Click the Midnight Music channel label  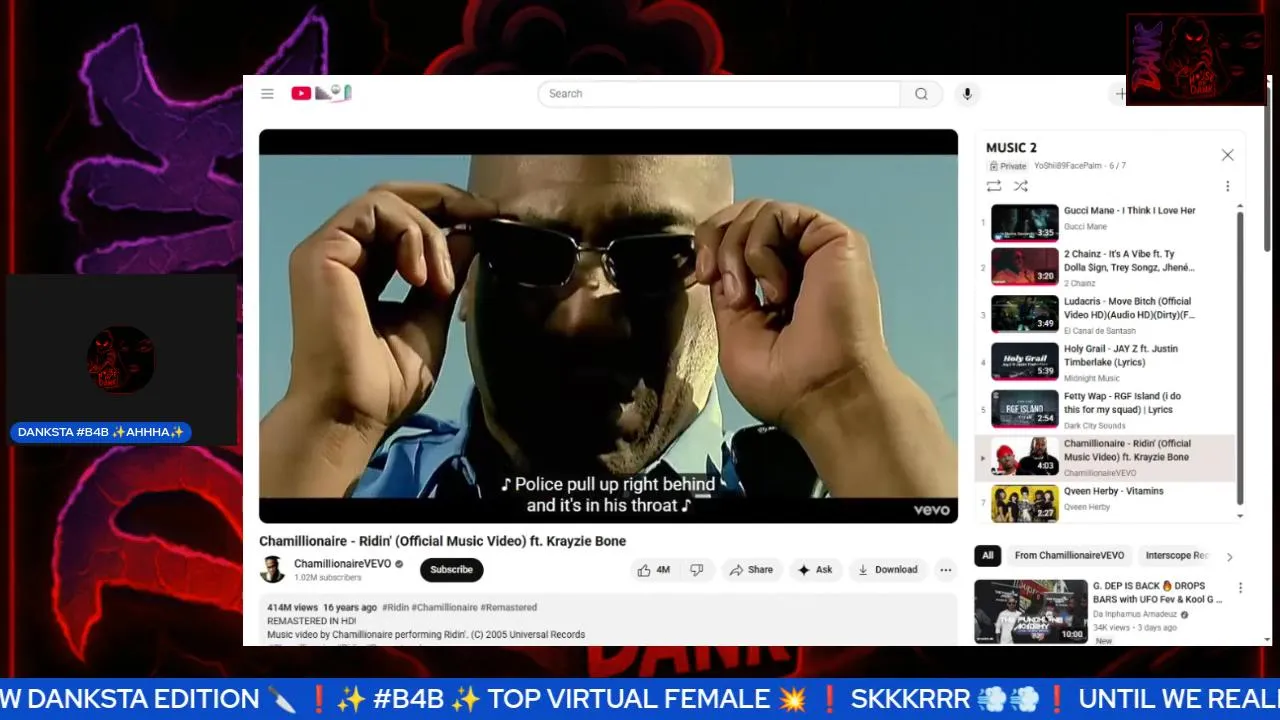(x=1092, y=378)
